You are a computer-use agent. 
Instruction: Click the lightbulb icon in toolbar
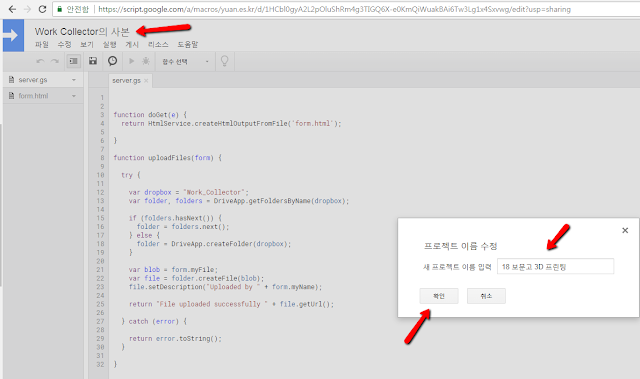[x=224, y=61]
